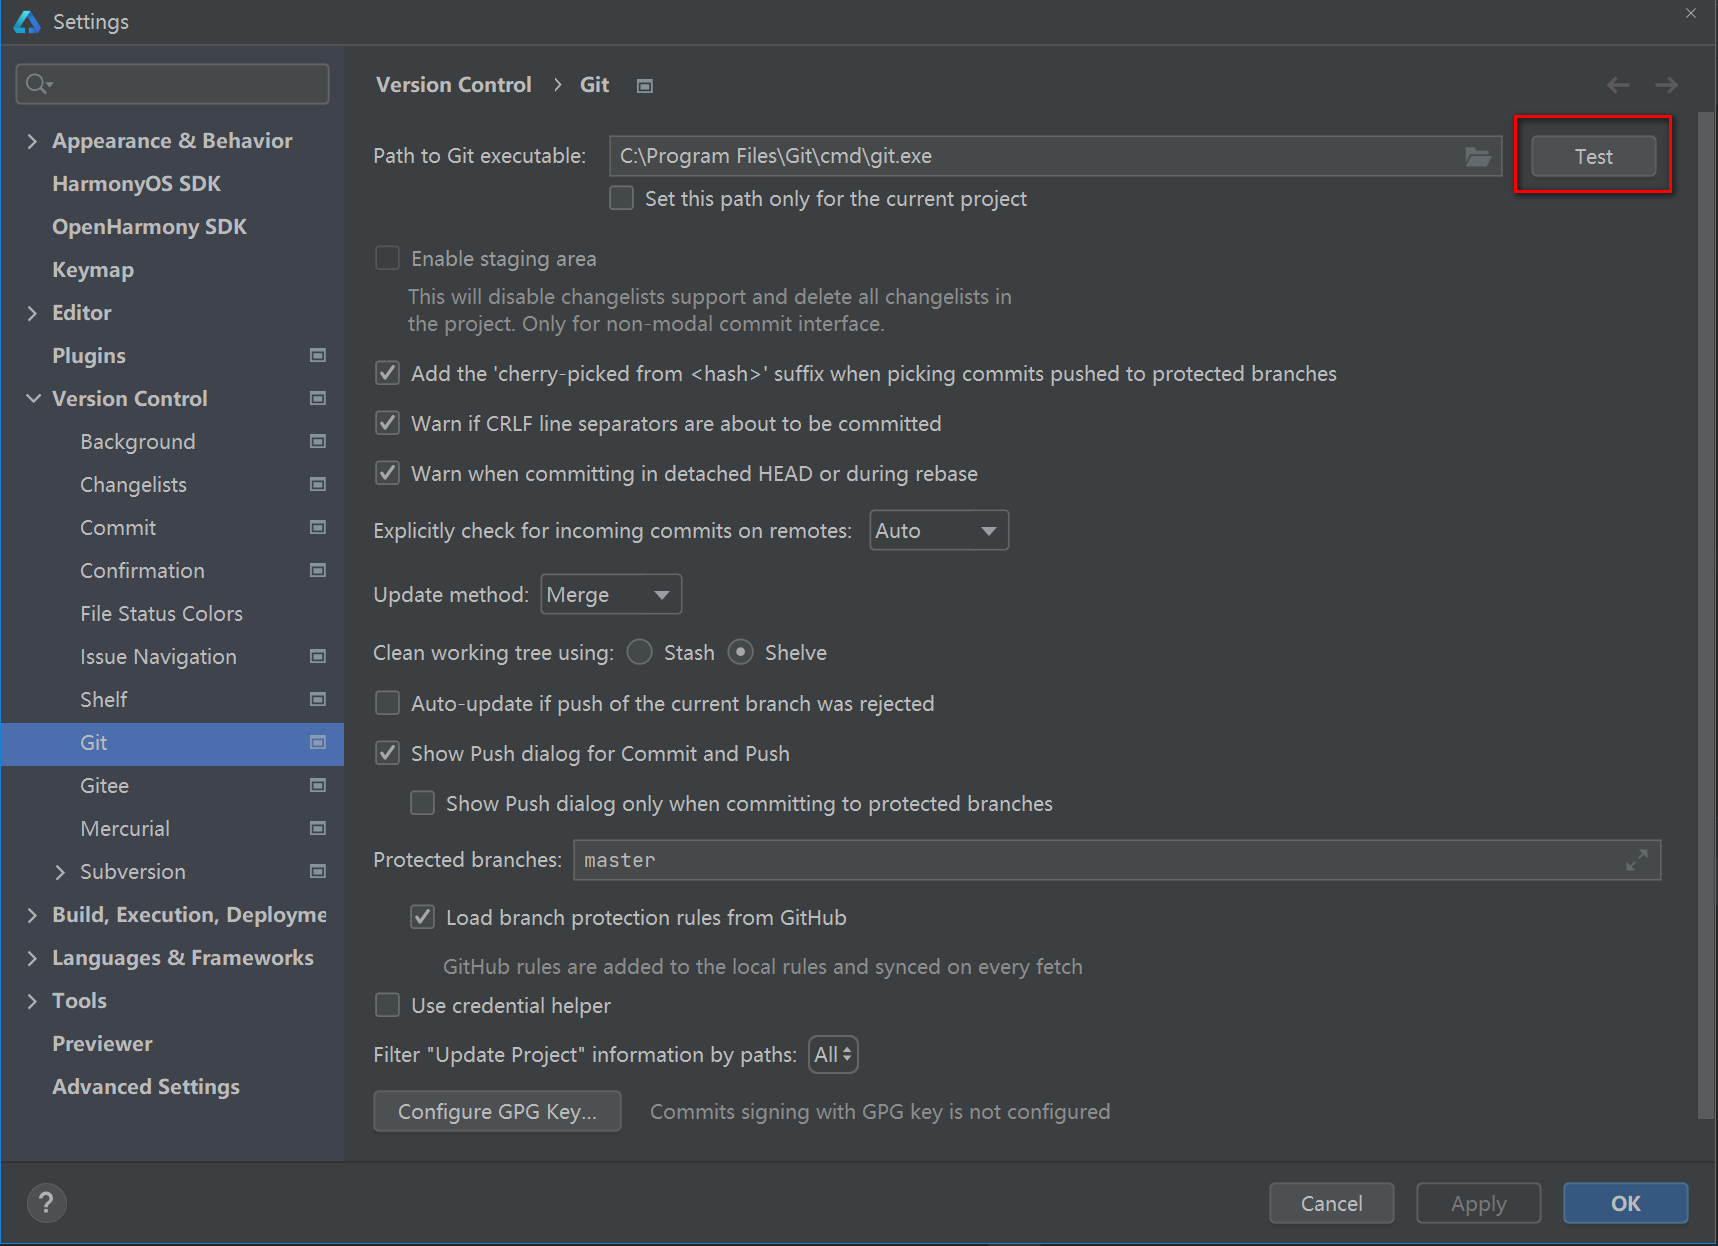The width and height of the screenshot is (1718, 1246).
Task: Uncheck Warn if CRLF line separators option
Action: click(x=387, y=422)
